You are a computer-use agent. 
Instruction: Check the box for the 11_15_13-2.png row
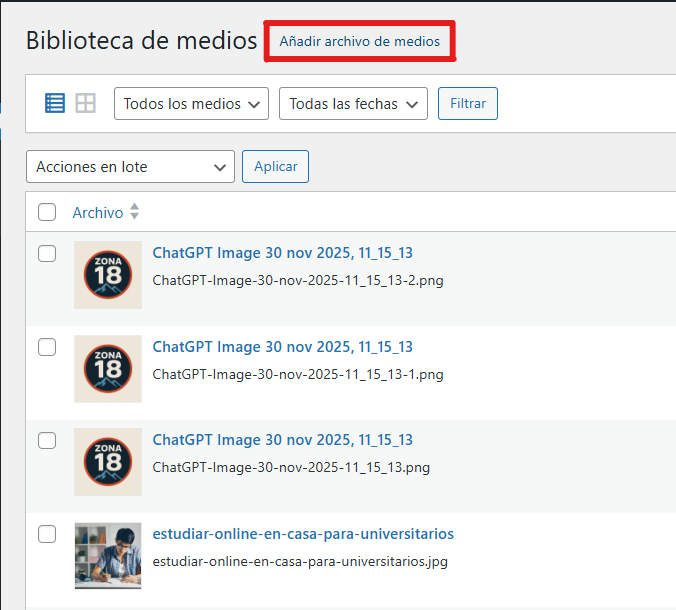point(47,254)
